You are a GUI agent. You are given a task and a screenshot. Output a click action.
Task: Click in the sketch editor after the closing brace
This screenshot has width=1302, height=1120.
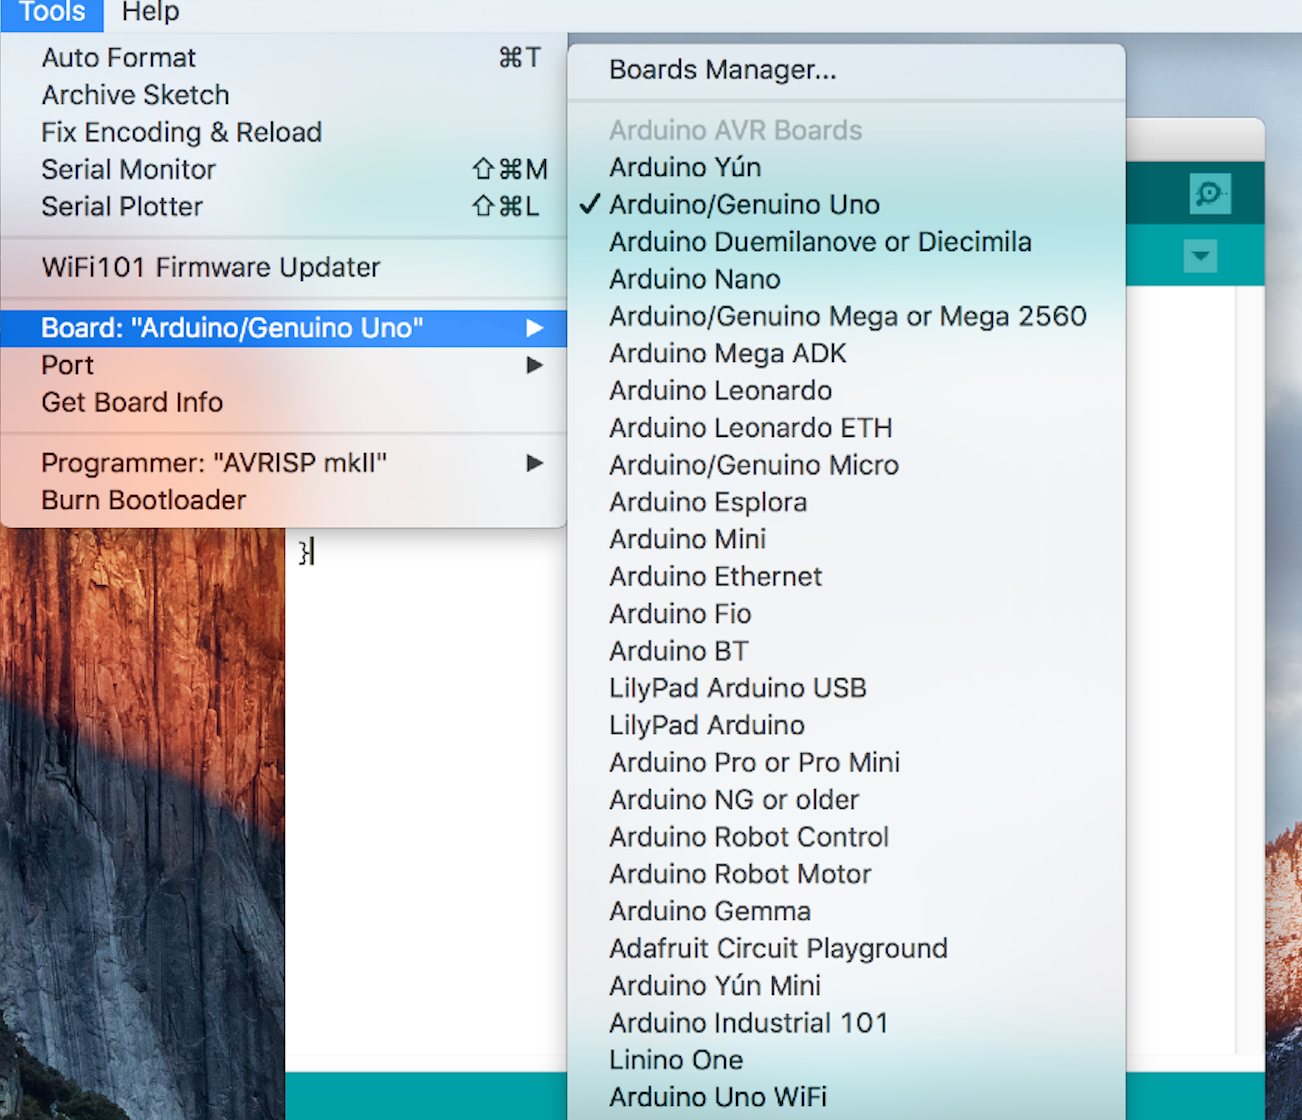(x=314, y=552)
